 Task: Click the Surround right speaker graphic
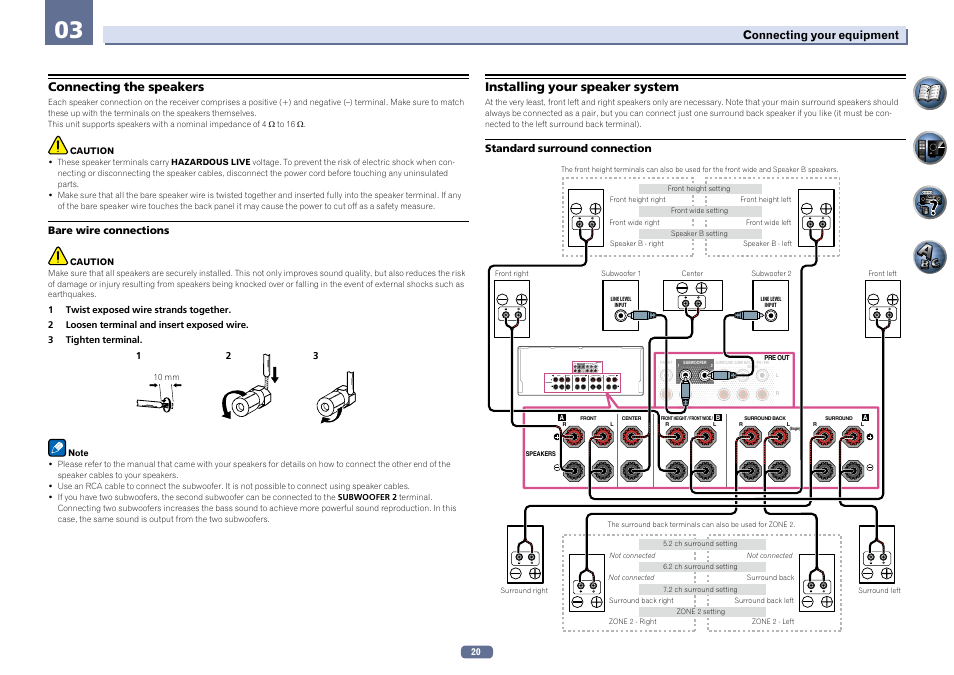pos(525,554)
